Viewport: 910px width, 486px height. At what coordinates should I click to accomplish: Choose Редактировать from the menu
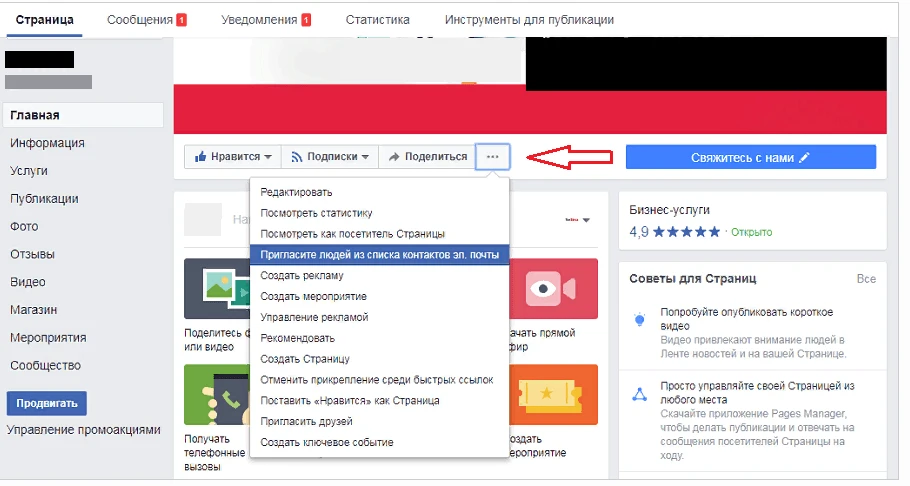click(x=380, y=192)
